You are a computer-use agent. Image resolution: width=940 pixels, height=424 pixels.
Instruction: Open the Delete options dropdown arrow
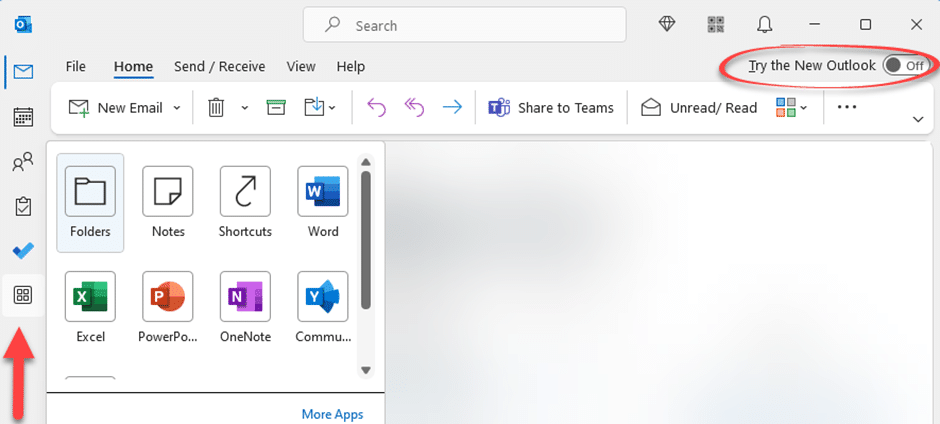tap(245, 108)
